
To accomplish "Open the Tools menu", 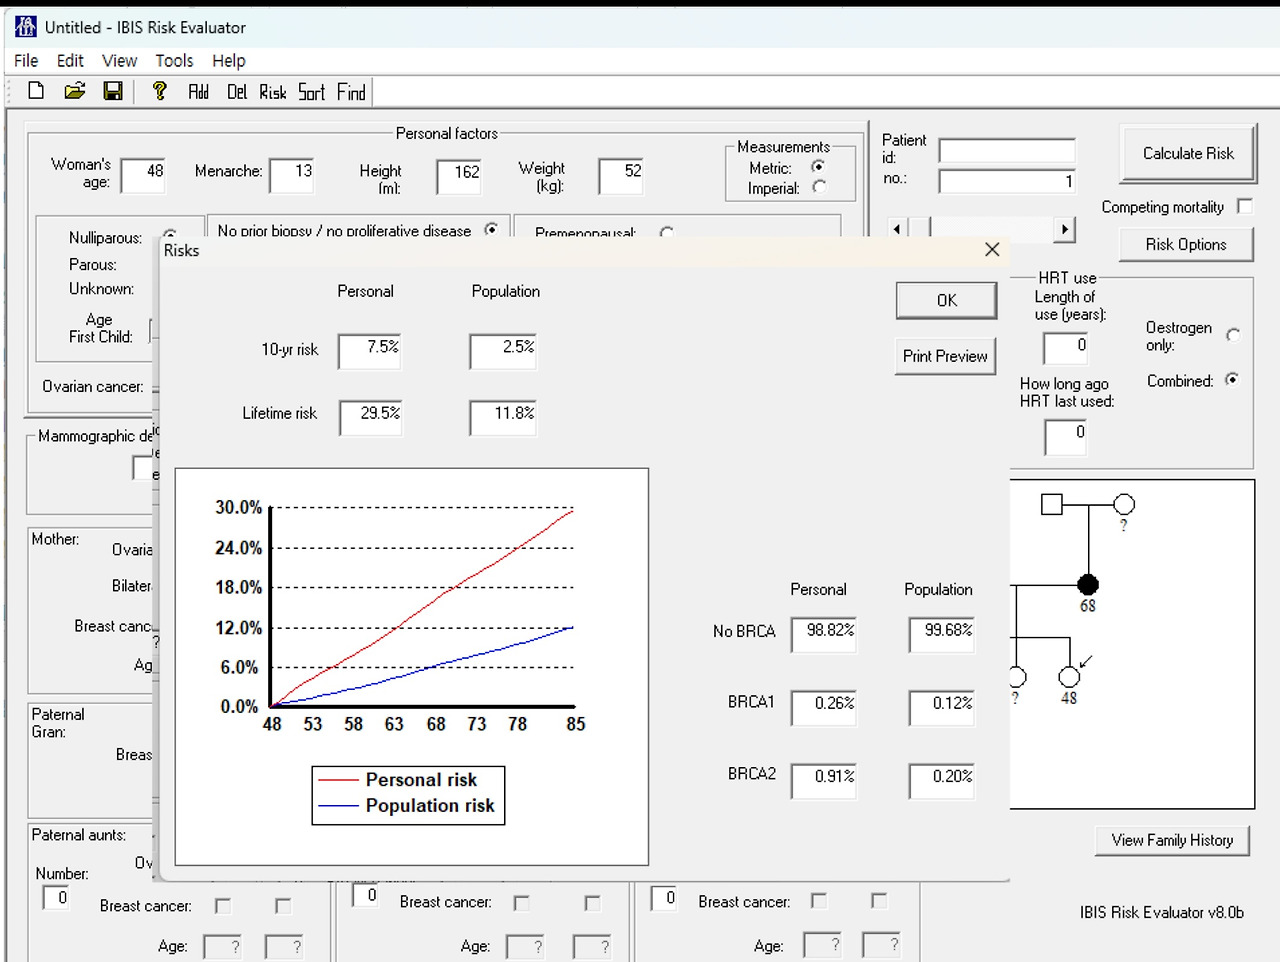I will pyautogui.click(x=174, y=61).
